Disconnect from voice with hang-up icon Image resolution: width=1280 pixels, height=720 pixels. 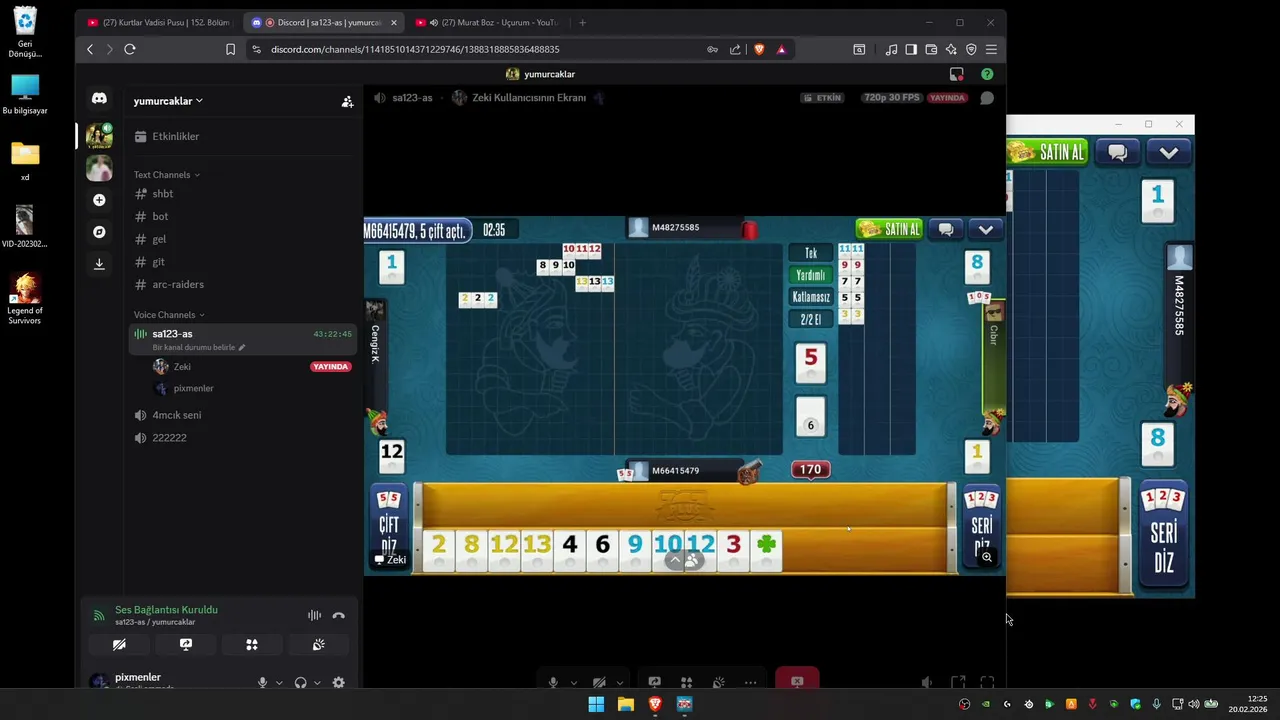[x=338, y=616]
